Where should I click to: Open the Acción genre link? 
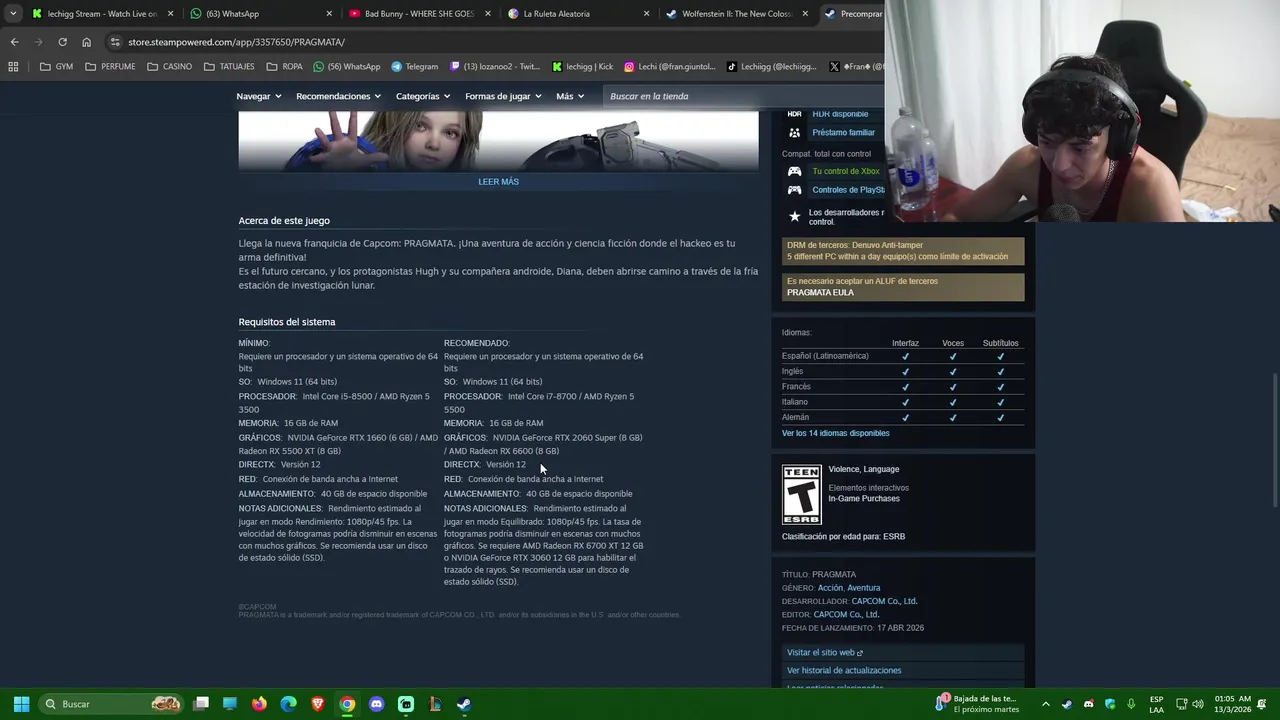pos(830,588)
